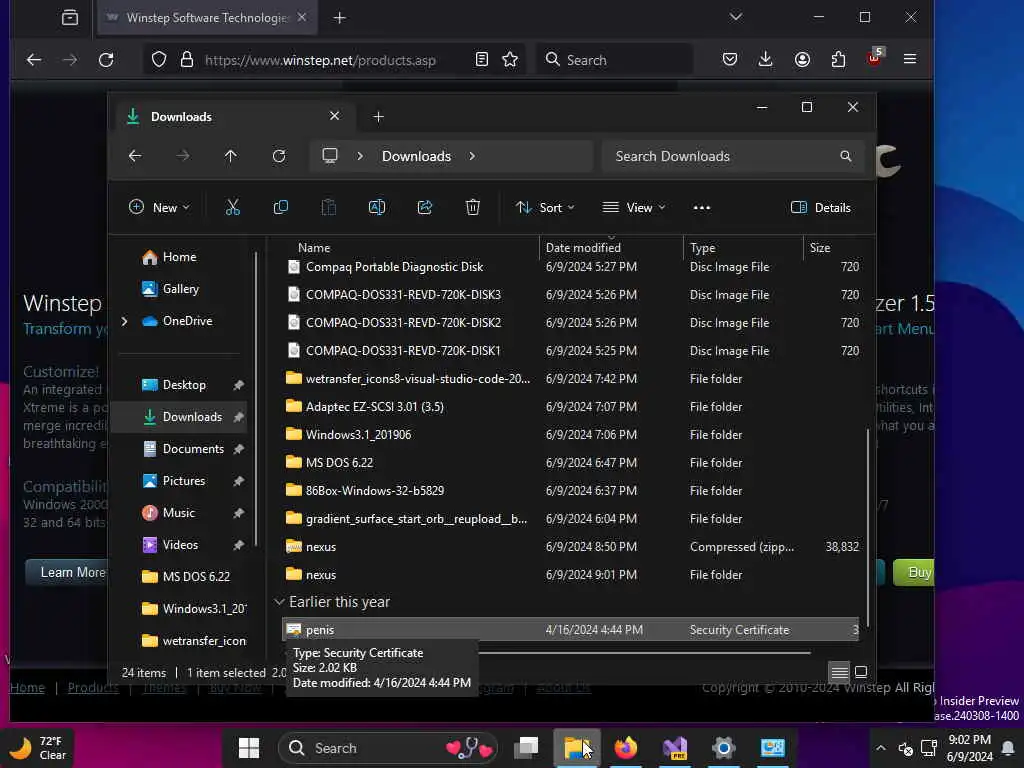The width and height of the screenshot is (1024, 768).
Task: Click the file list vertical scrollbar
Action: 868,528
